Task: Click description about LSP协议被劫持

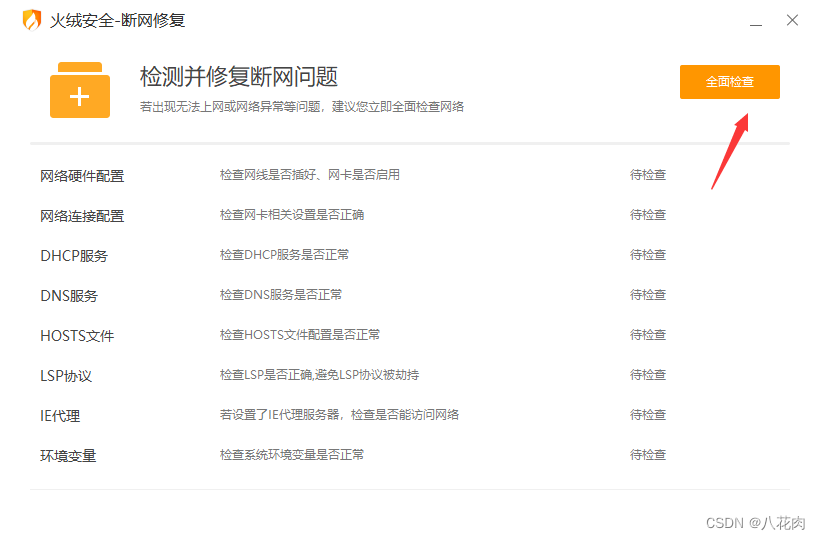Action: [319, 375]
